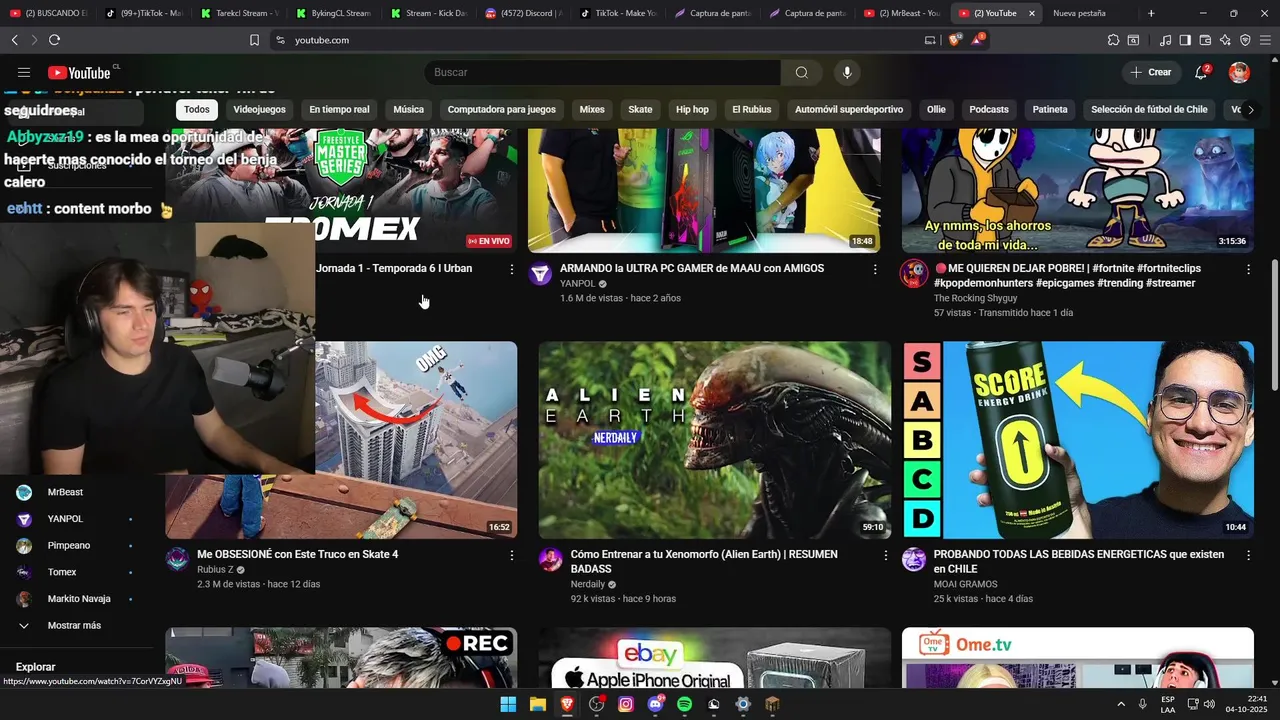1280x720 pixels.
Task: Open options for ME QUIEREN DEJAR POBRE video
Action: [1248, 269]
